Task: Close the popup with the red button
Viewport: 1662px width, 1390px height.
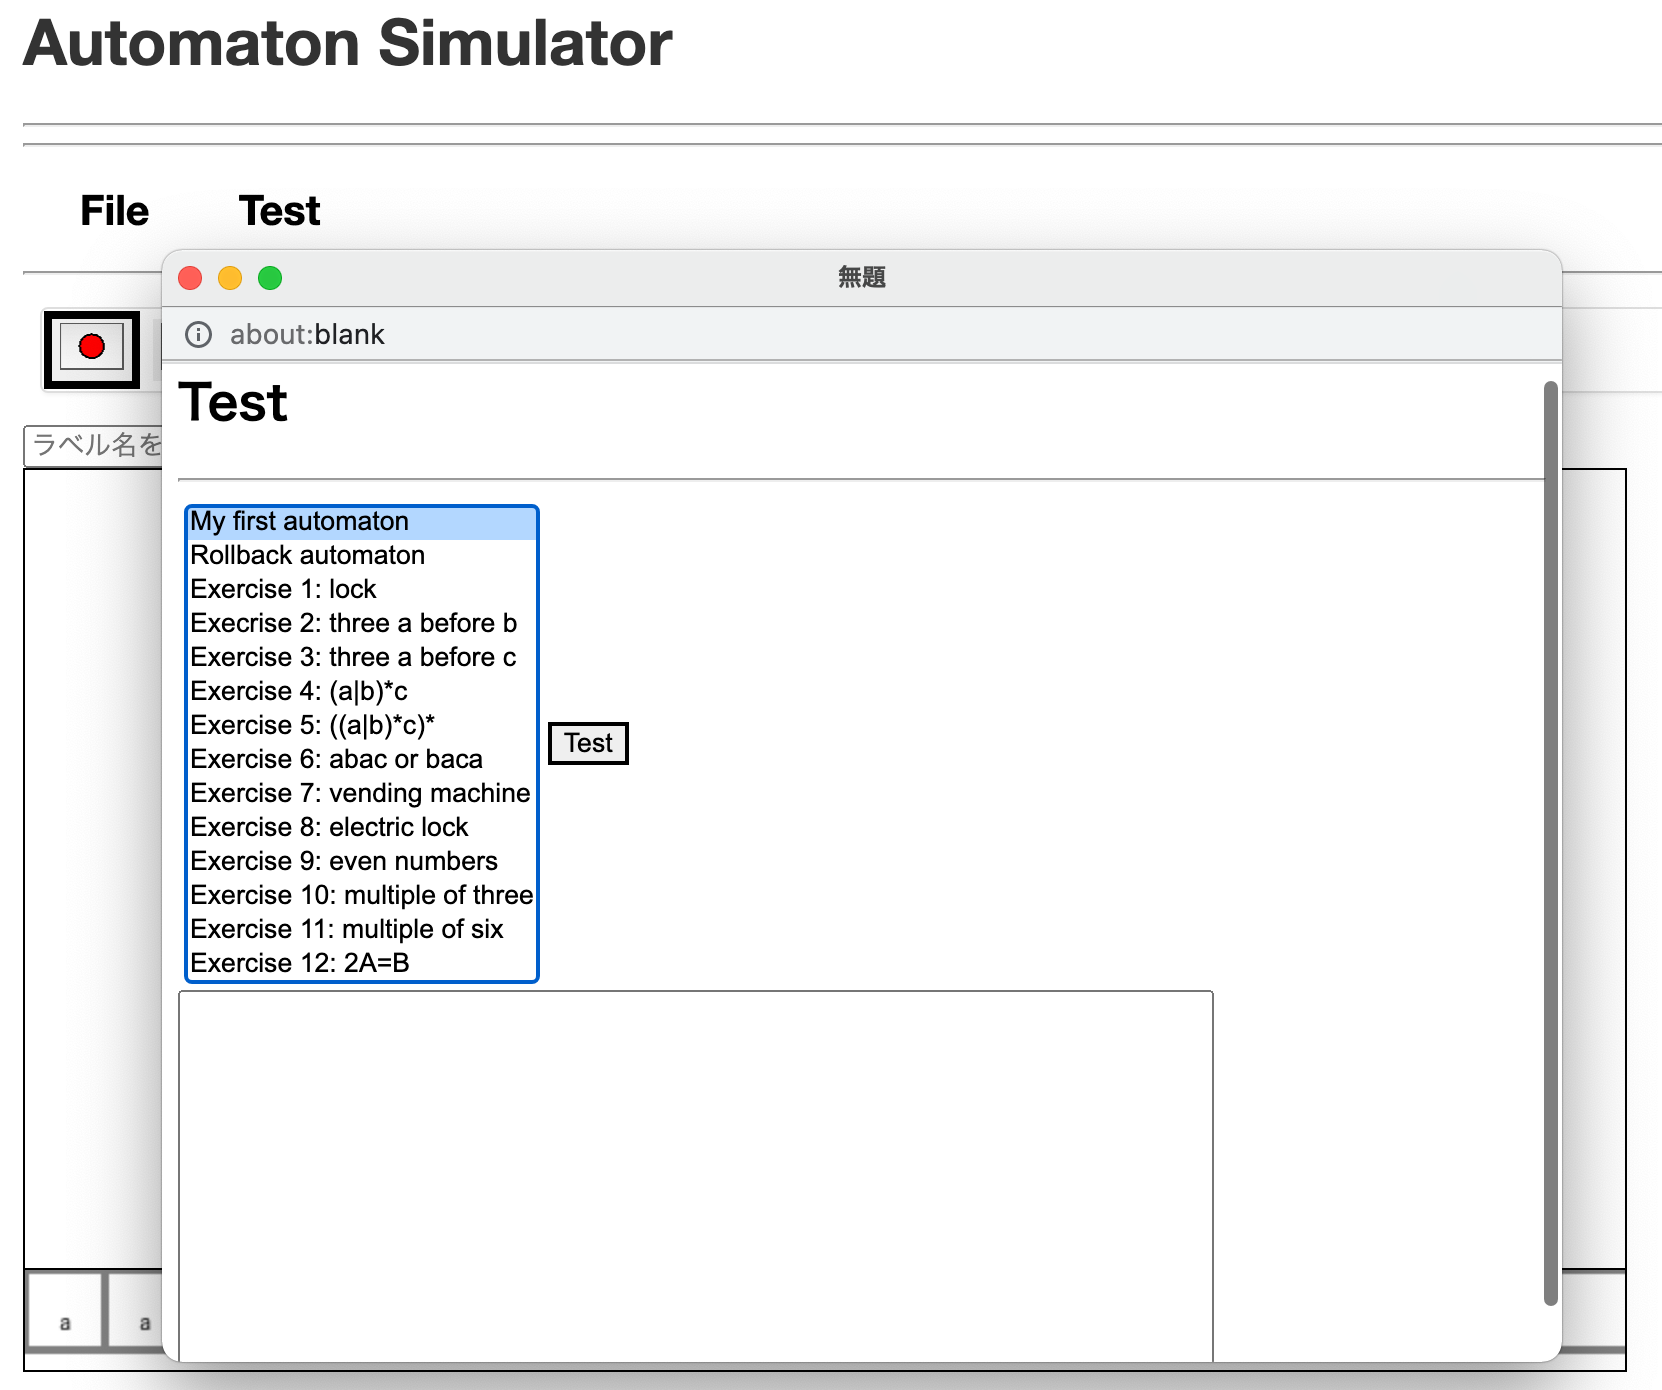Action: (190, 278)
